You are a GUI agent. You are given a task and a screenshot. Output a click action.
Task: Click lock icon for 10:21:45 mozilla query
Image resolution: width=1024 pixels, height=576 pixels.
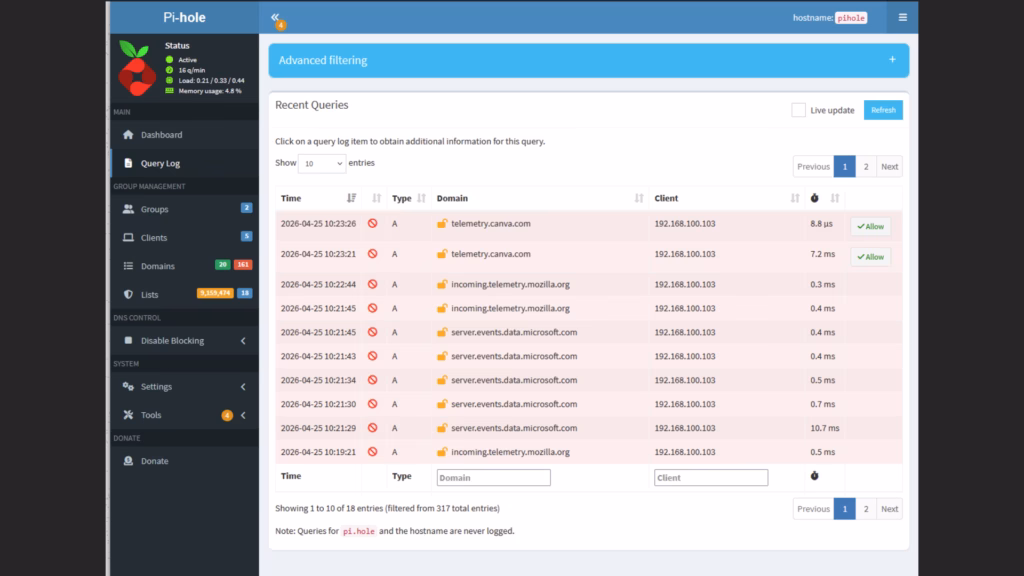point(442,308)
